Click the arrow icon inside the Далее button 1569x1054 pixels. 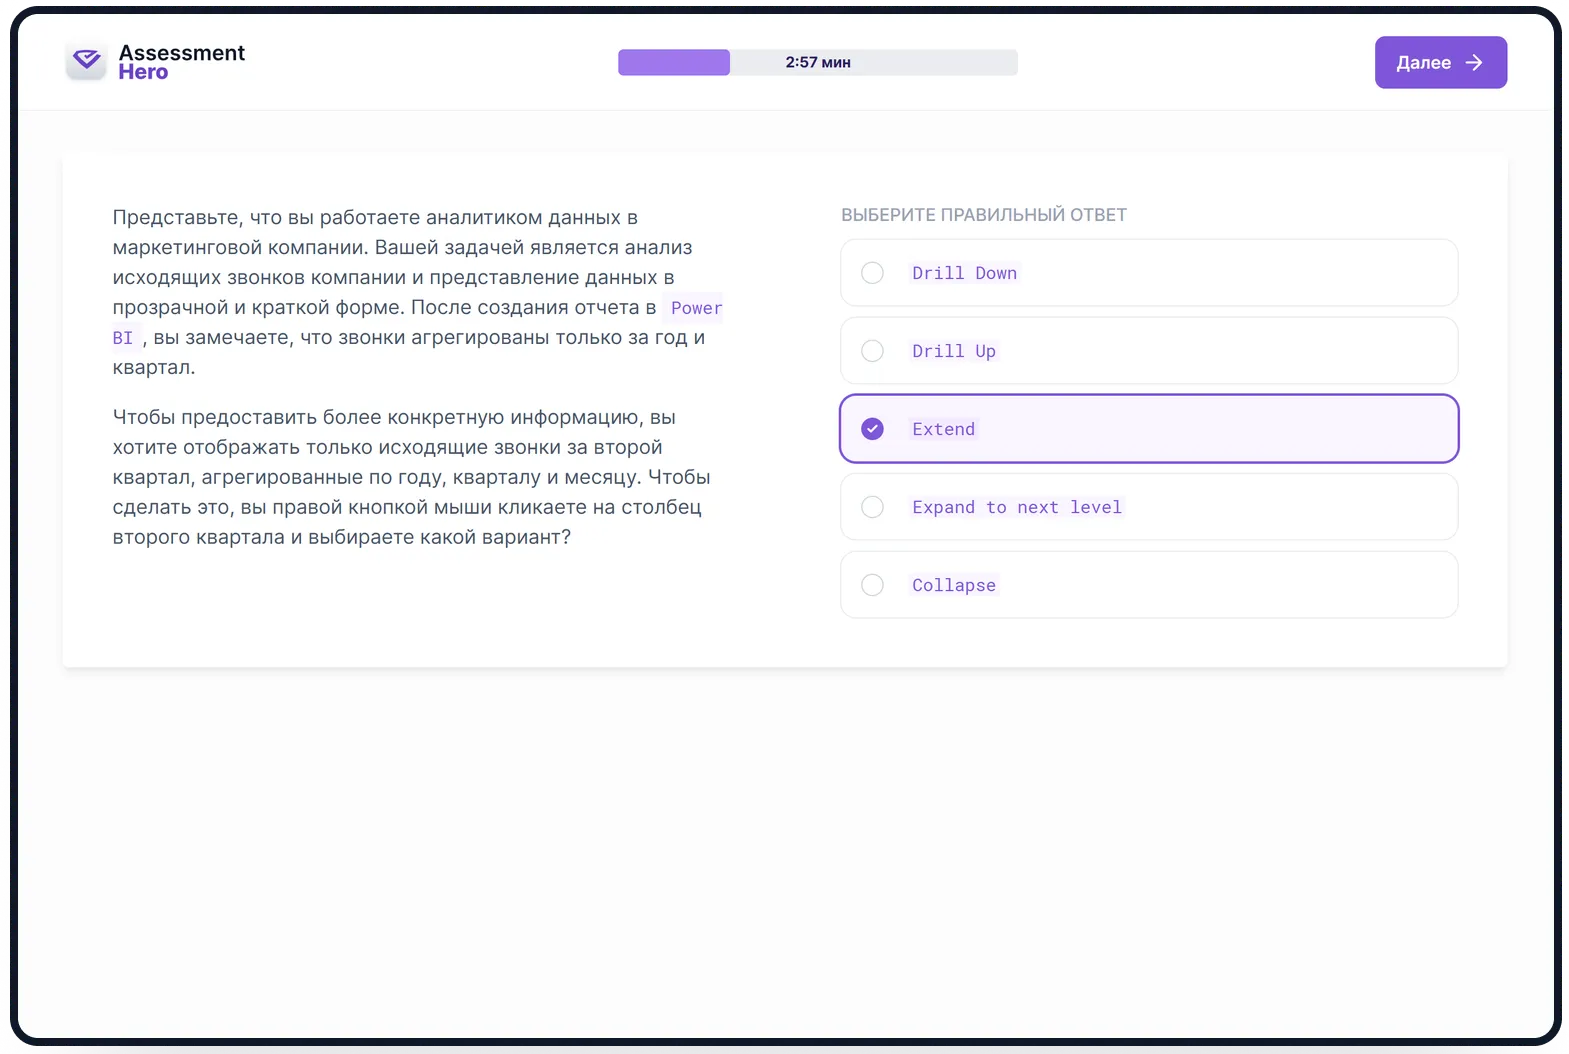pos(1474,62)
